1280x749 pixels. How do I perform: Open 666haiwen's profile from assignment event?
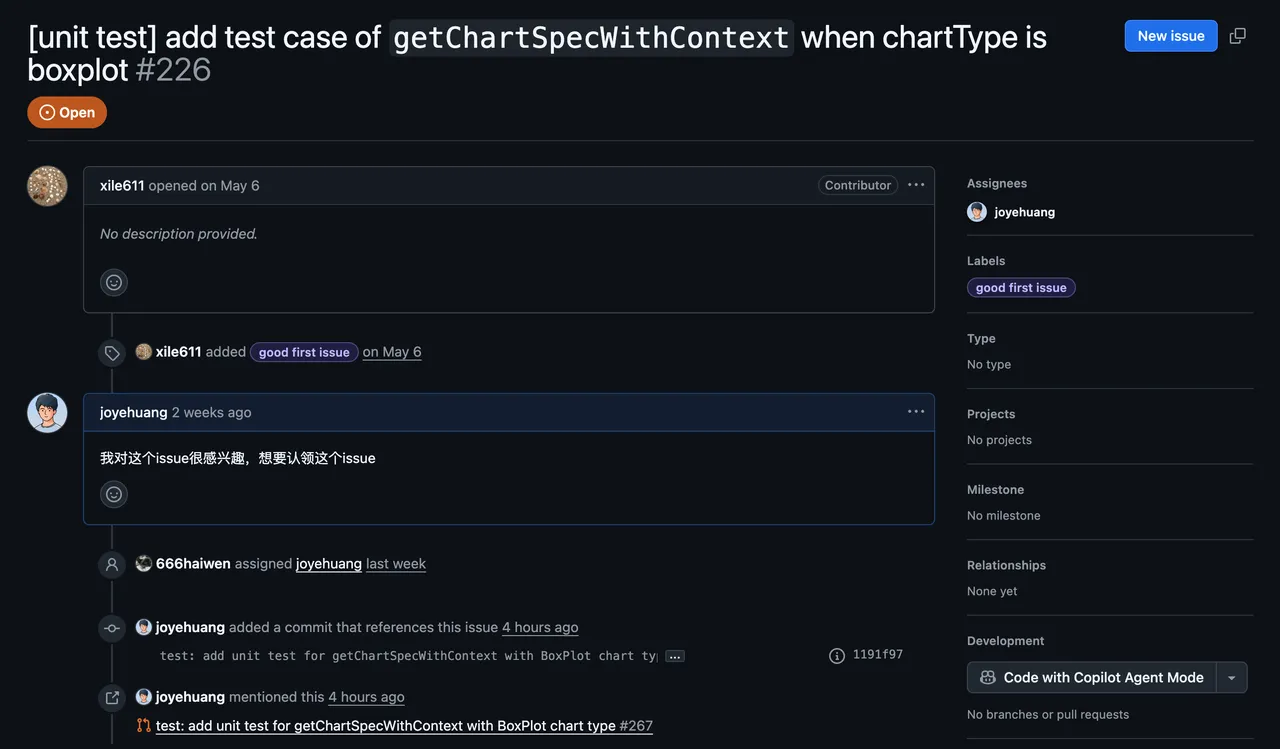192,564
